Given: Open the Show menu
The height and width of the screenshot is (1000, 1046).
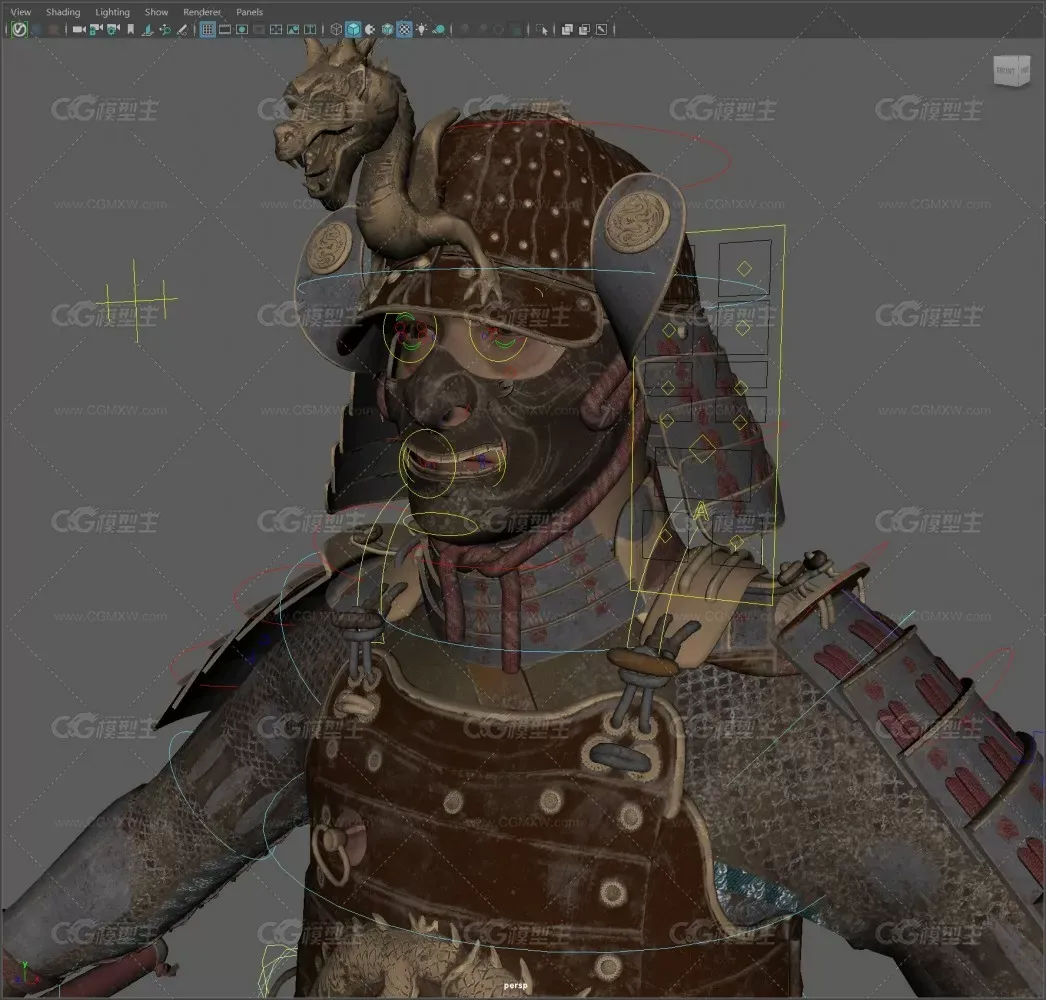Looking at the screenshot, I should pos(156,12).
